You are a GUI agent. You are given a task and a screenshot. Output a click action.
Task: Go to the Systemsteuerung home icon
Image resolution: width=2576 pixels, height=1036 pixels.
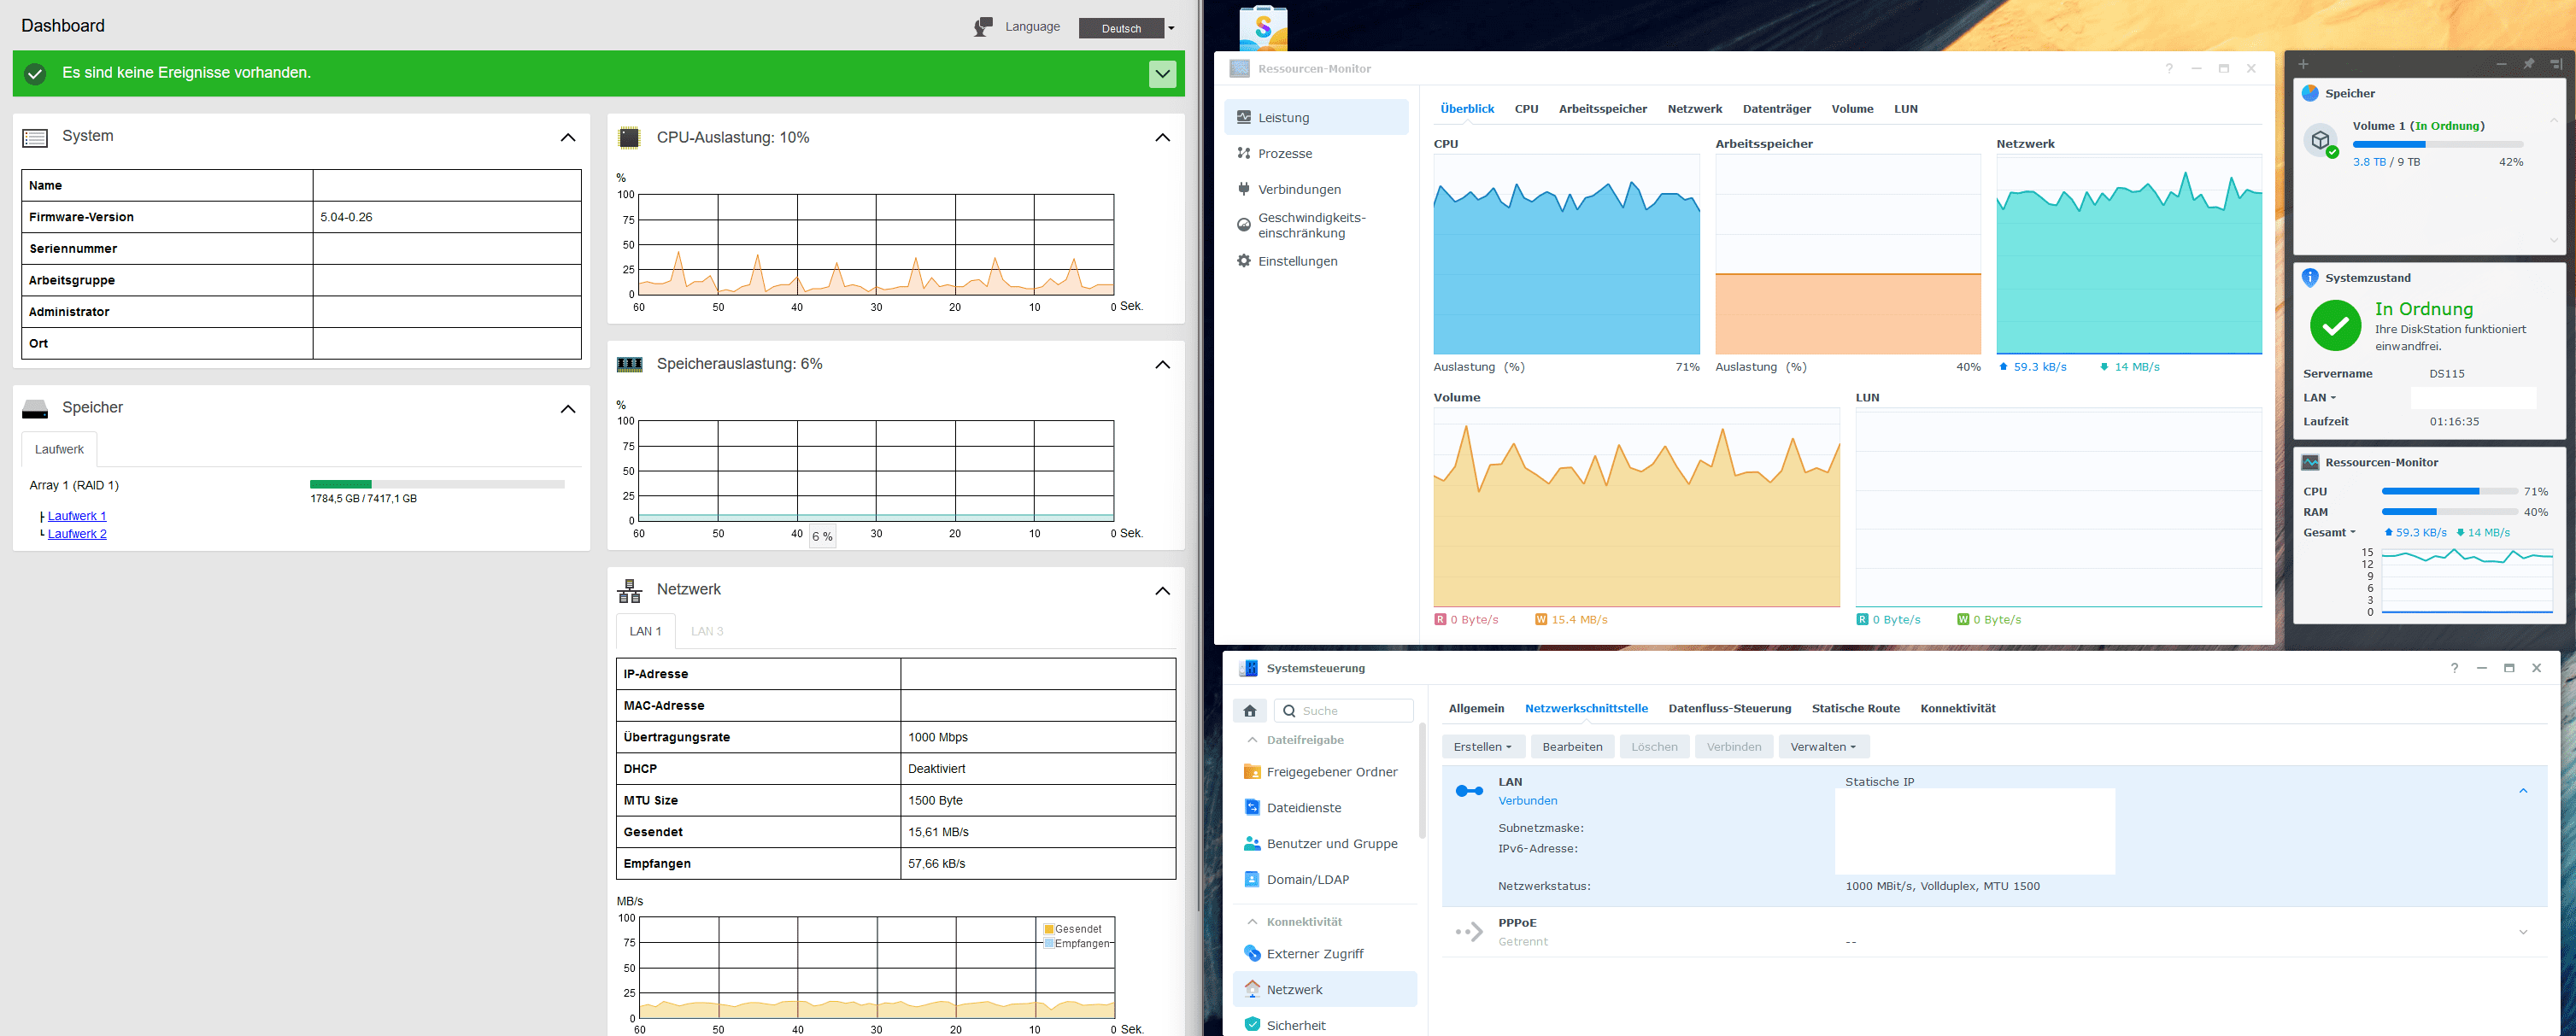[1249, 711]
